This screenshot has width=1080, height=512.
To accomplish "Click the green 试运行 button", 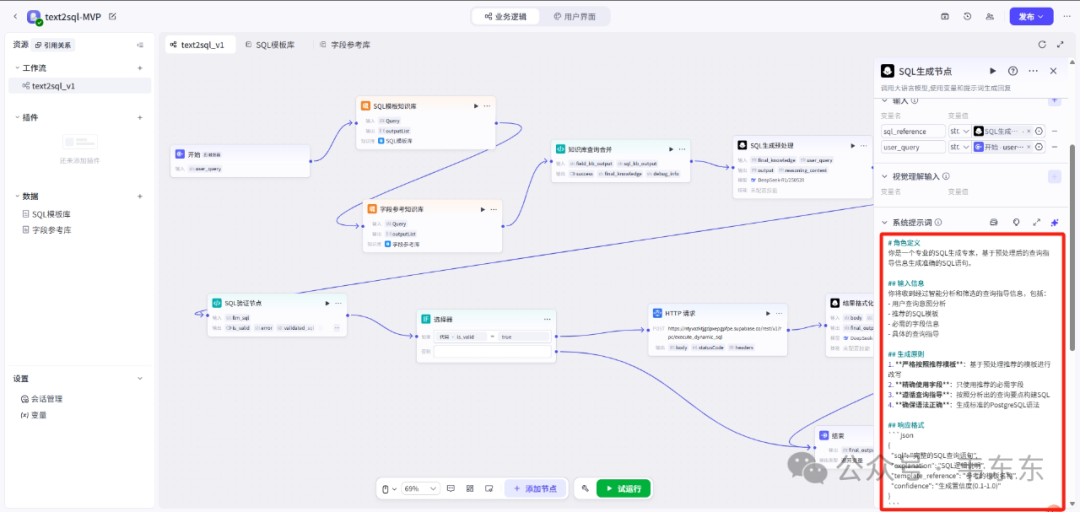I will click(x=623, y=489).
